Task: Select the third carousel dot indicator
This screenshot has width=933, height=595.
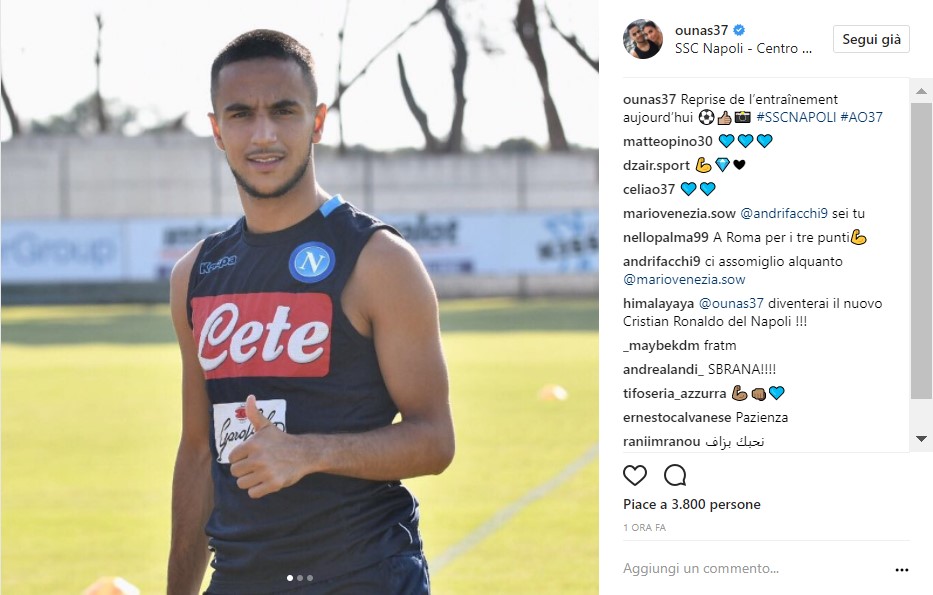Action: click(309, 578)
